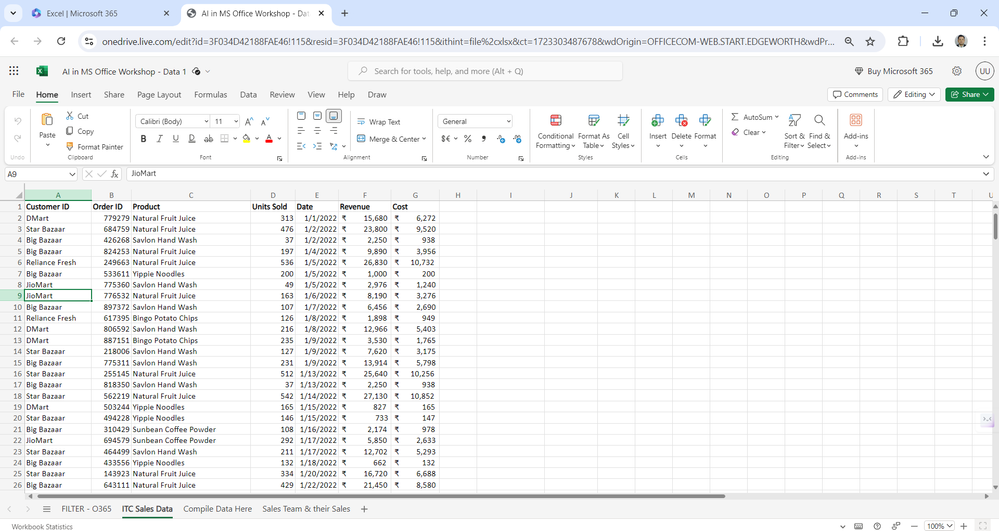The image size is (999, 531).
Task: Toggle Bottom Align vertical alignment
Action: tap(334, 116)
